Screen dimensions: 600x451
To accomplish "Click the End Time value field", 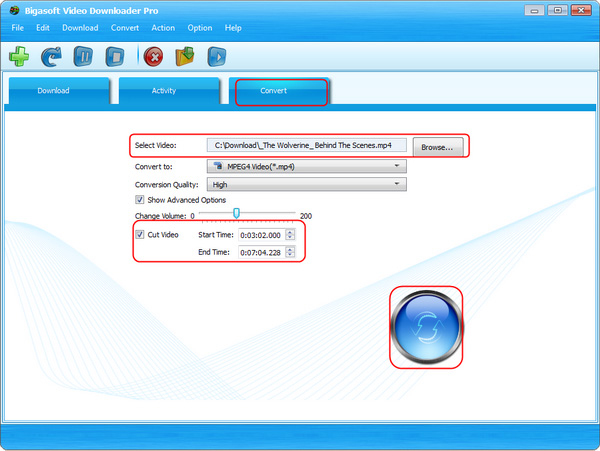I will [262, 252].
